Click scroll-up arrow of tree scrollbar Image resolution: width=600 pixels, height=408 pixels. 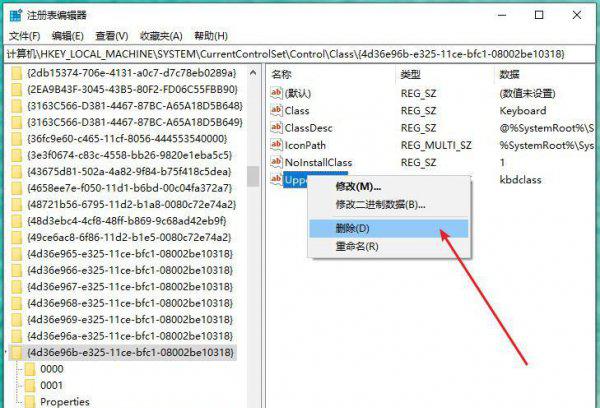(x=253, y=72)
